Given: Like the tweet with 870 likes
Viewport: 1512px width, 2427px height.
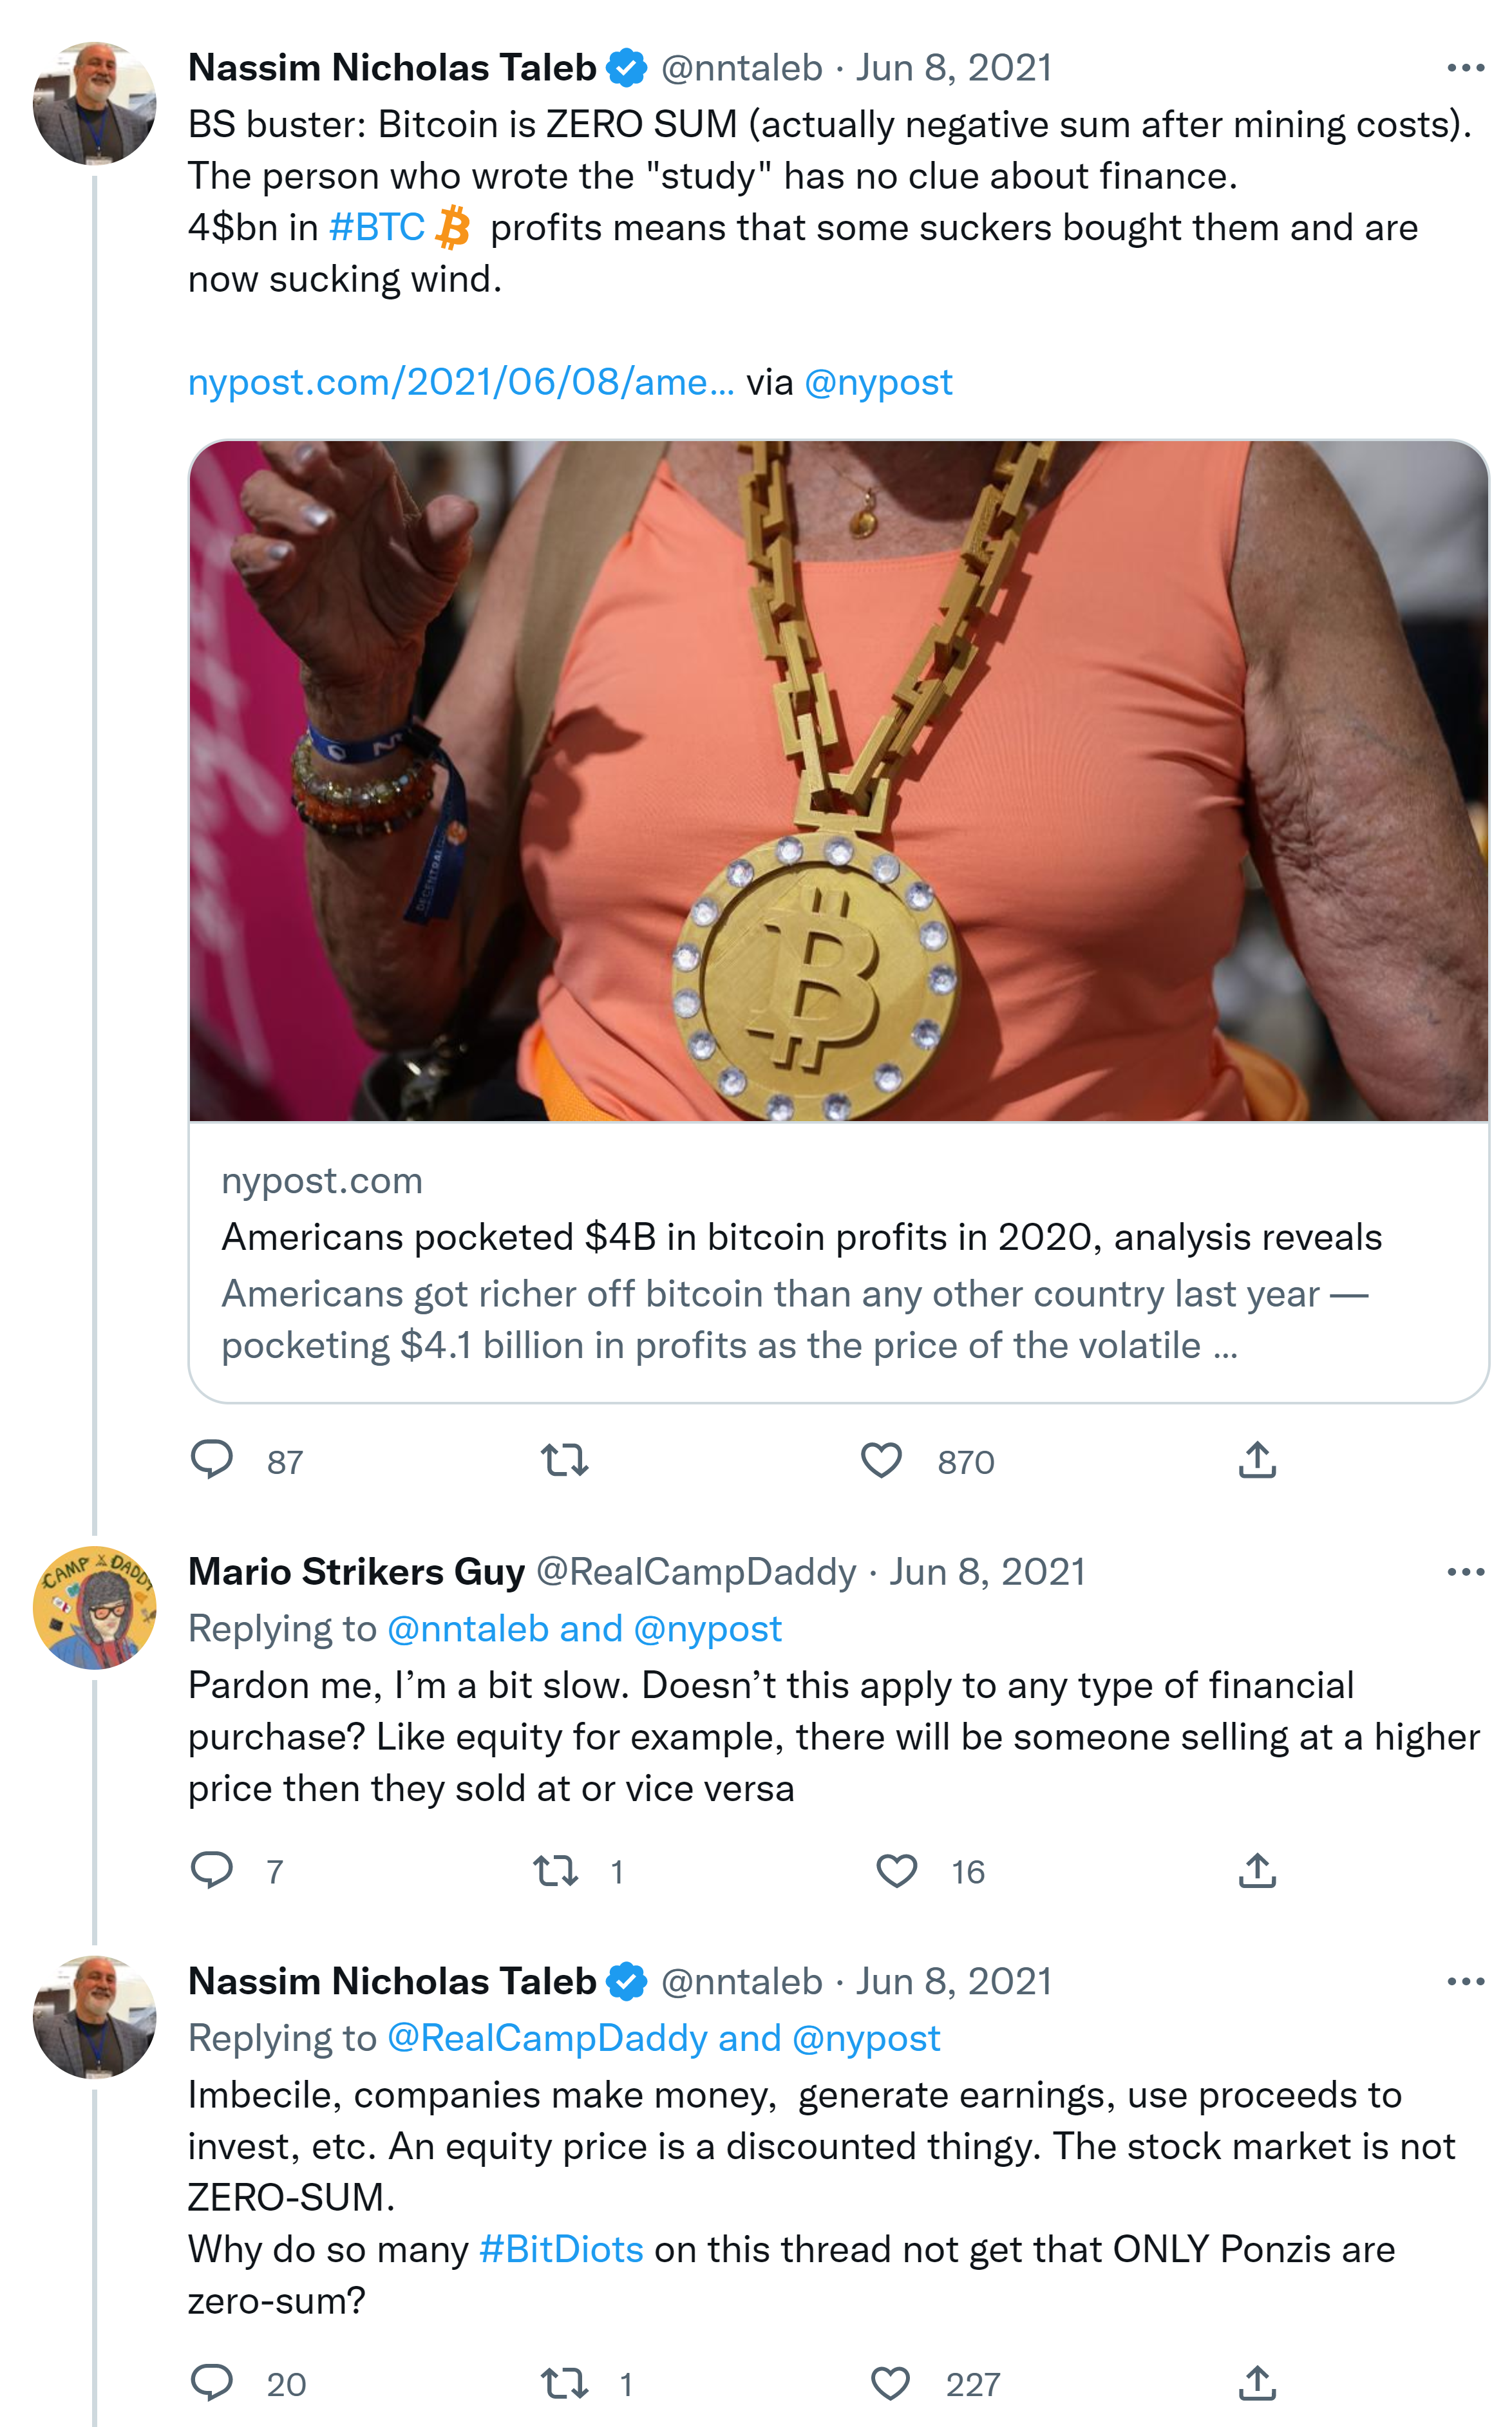Looking at the screenshot, I should point(881,1460).
